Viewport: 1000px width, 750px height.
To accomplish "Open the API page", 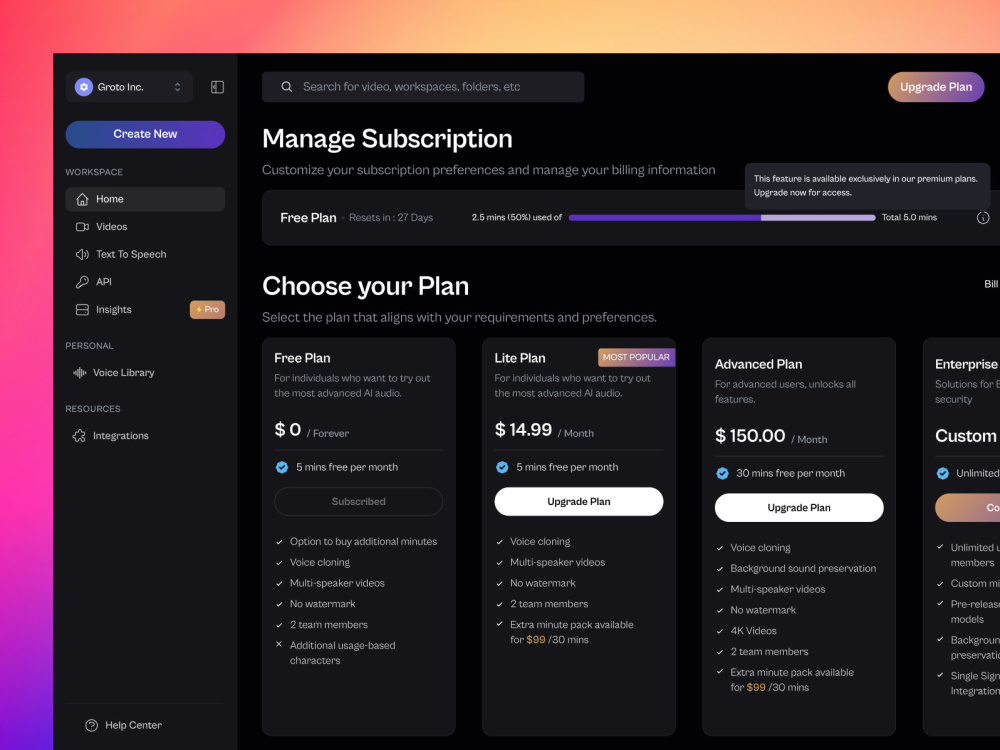I will (145, 281).
